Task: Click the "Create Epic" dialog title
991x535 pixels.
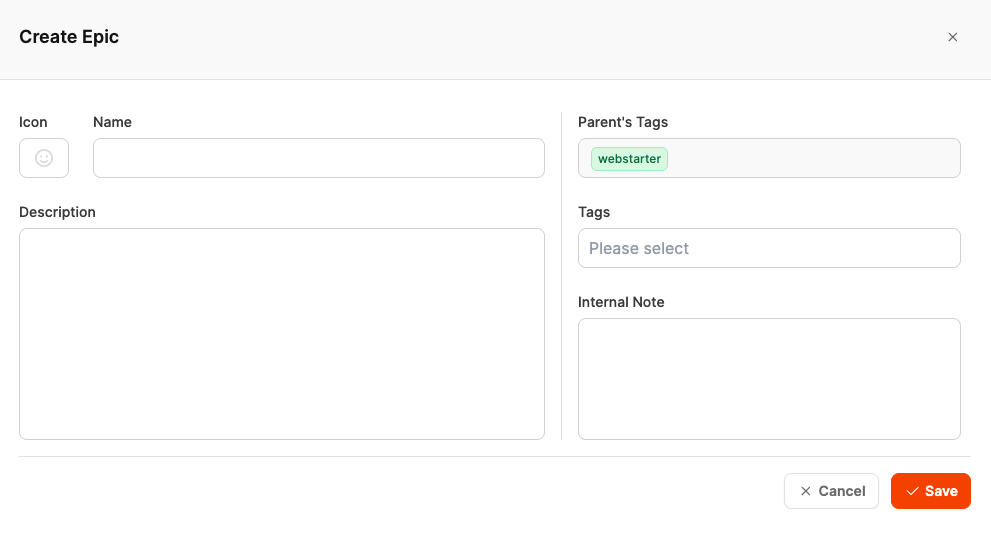Action: (x=69, y=37)
